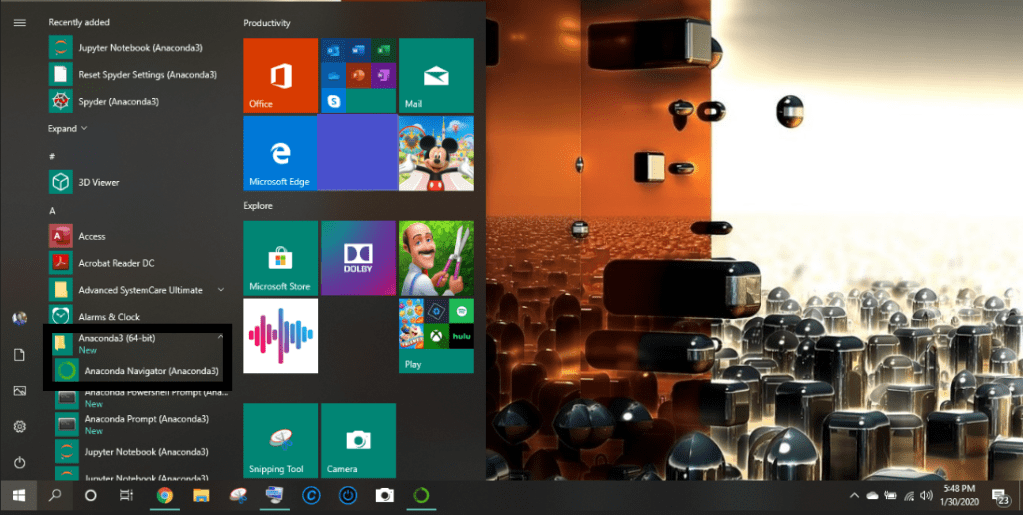Open Settings gear in Start sidebar
The width and height of the screenshot is (1023, 515).
(19, 427)
